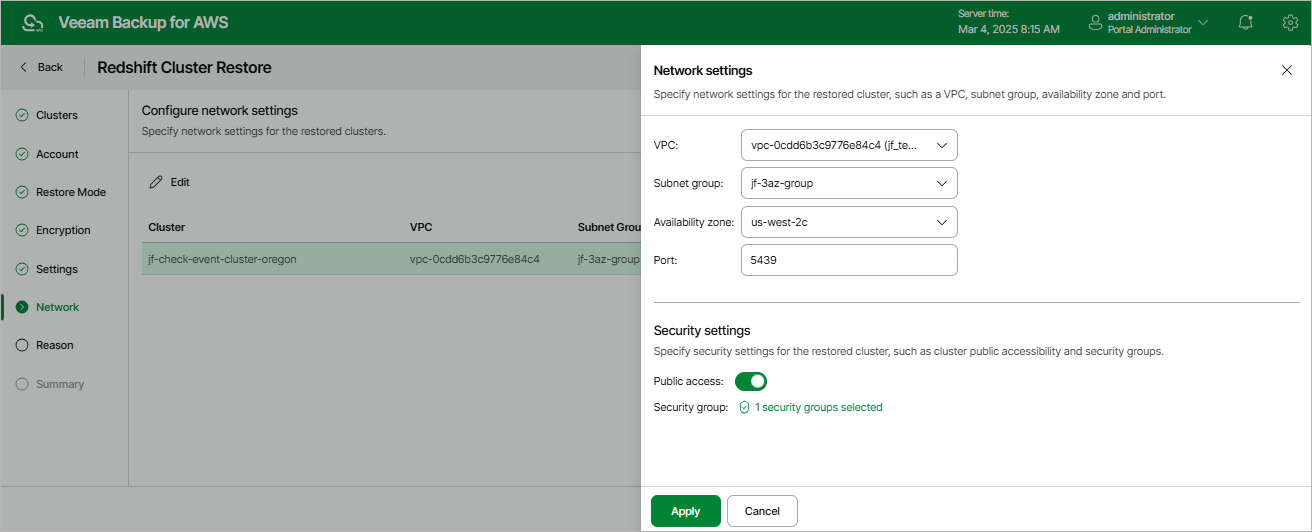Expand the administrator account menu chevron
Screen dimensions: 1312x532
(x=1203, y=23)
